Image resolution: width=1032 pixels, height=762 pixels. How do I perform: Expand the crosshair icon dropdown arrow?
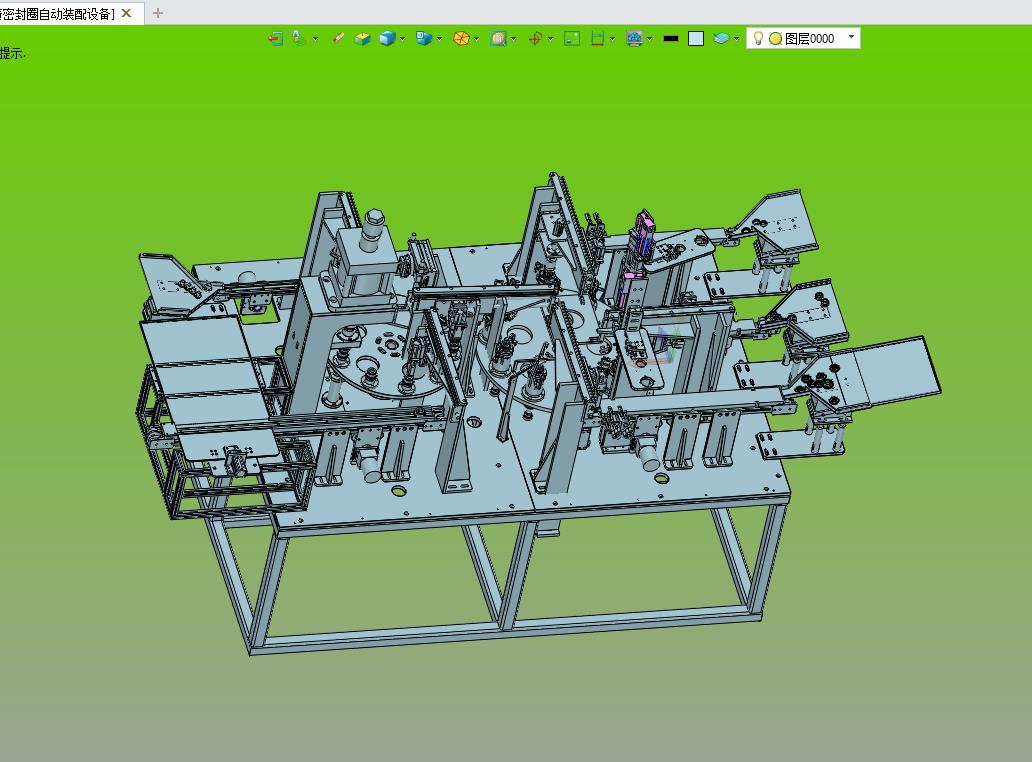[550, 39]
